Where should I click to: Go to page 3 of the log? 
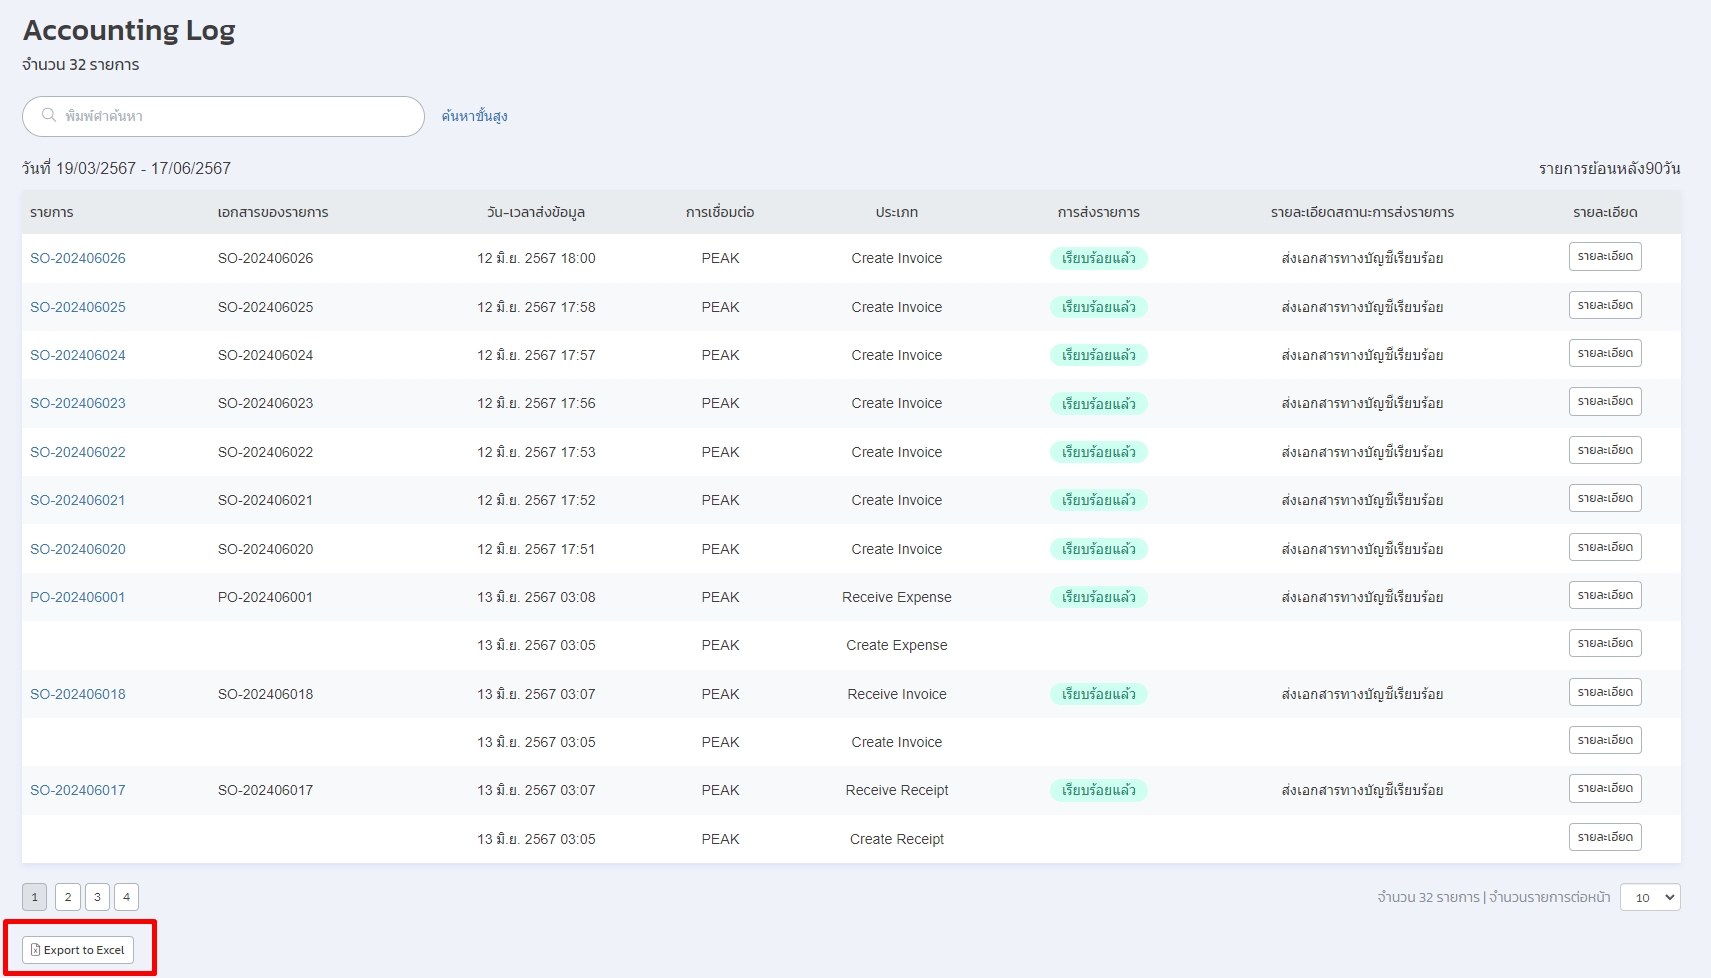pos(97,897)
